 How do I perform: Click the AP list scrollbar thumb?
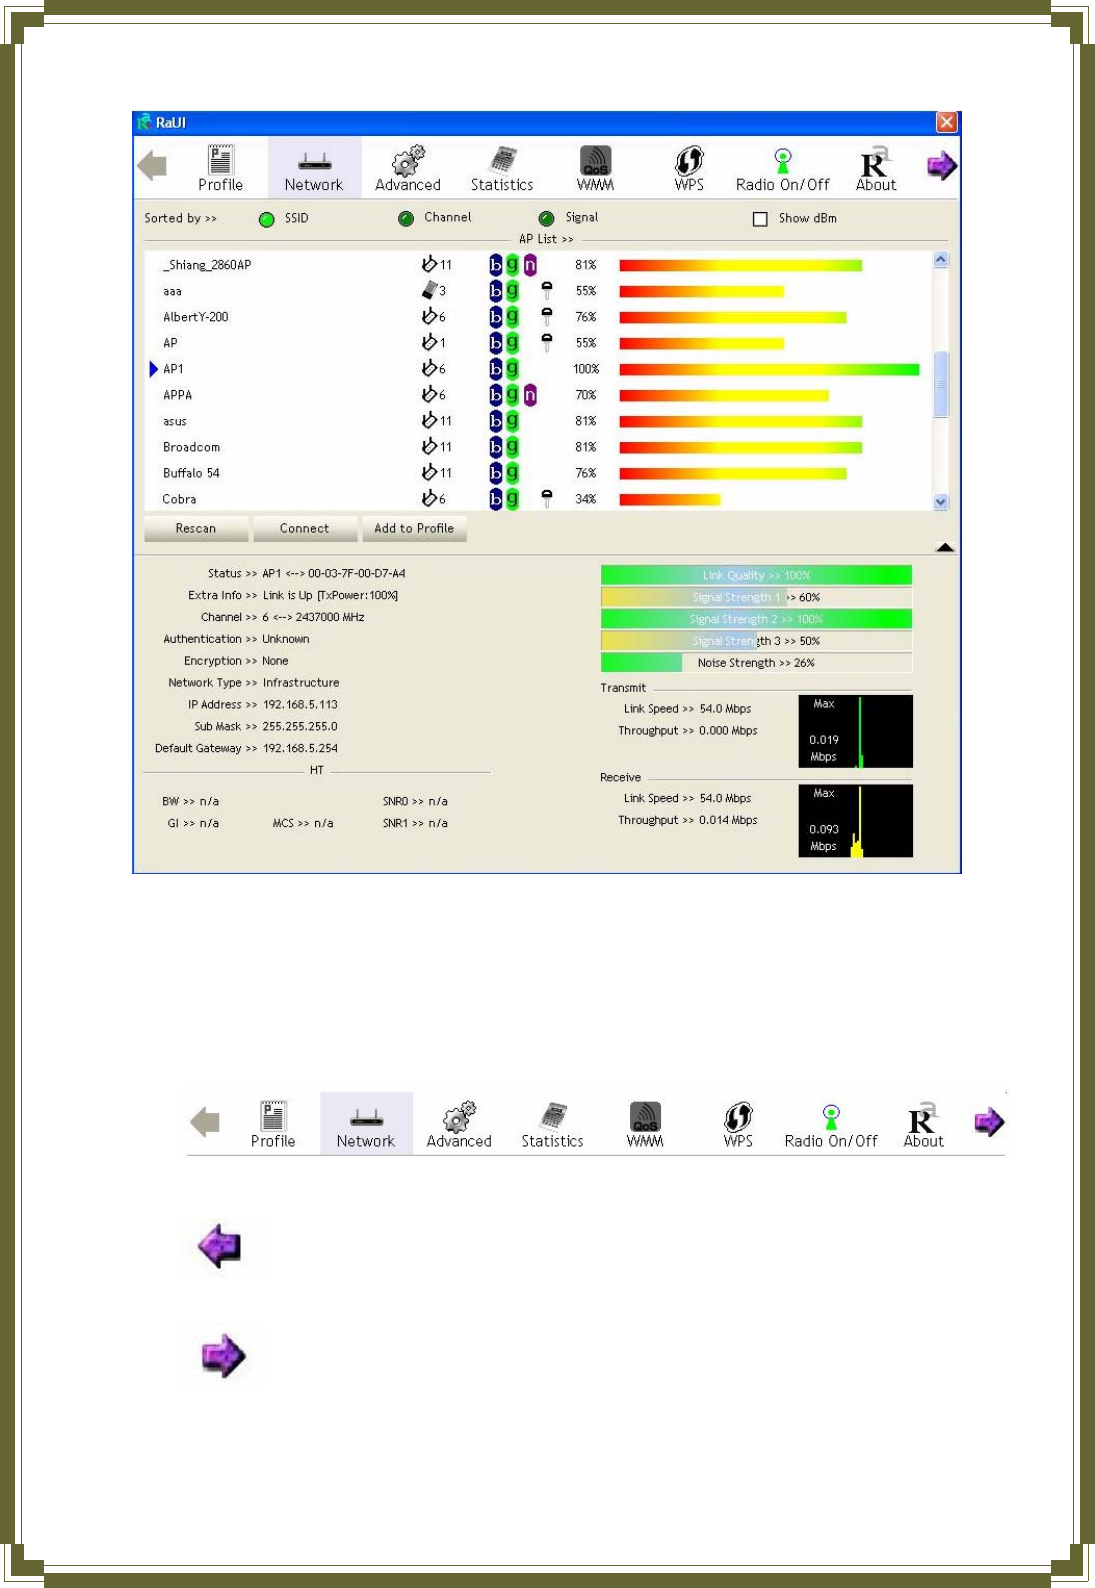(941, 384)
